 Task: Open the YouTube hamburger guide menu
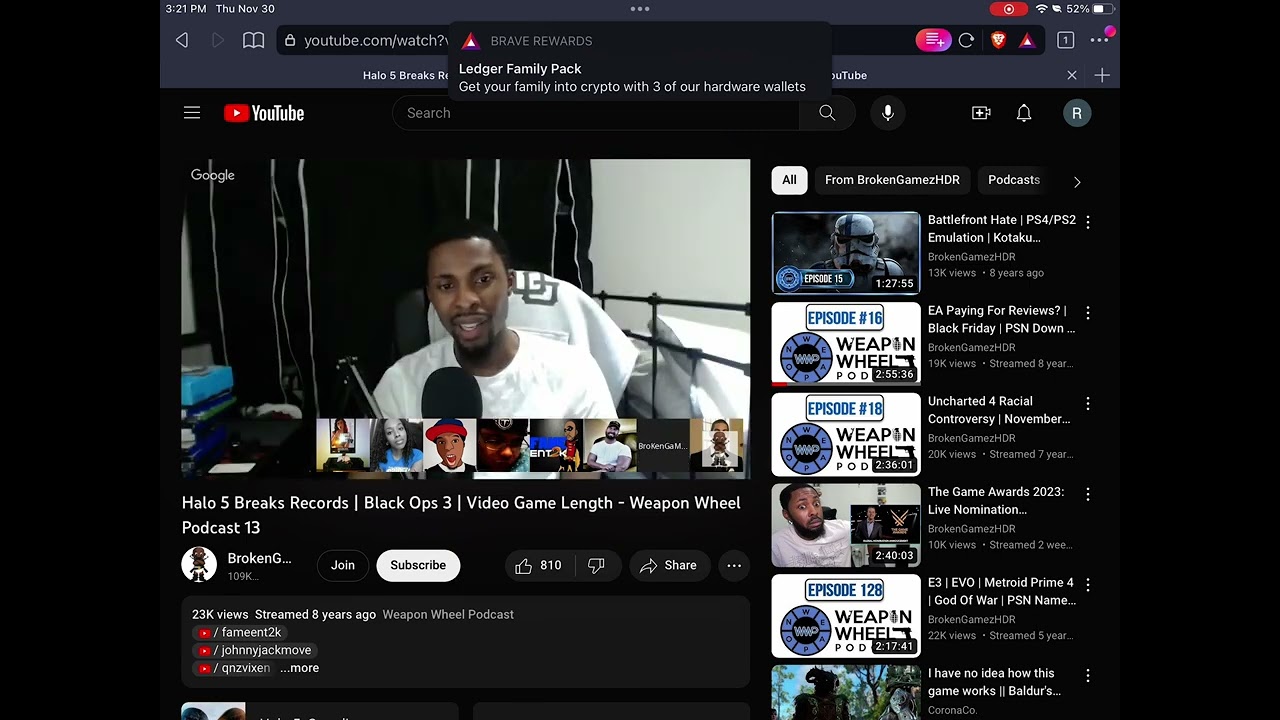[192, 113]
